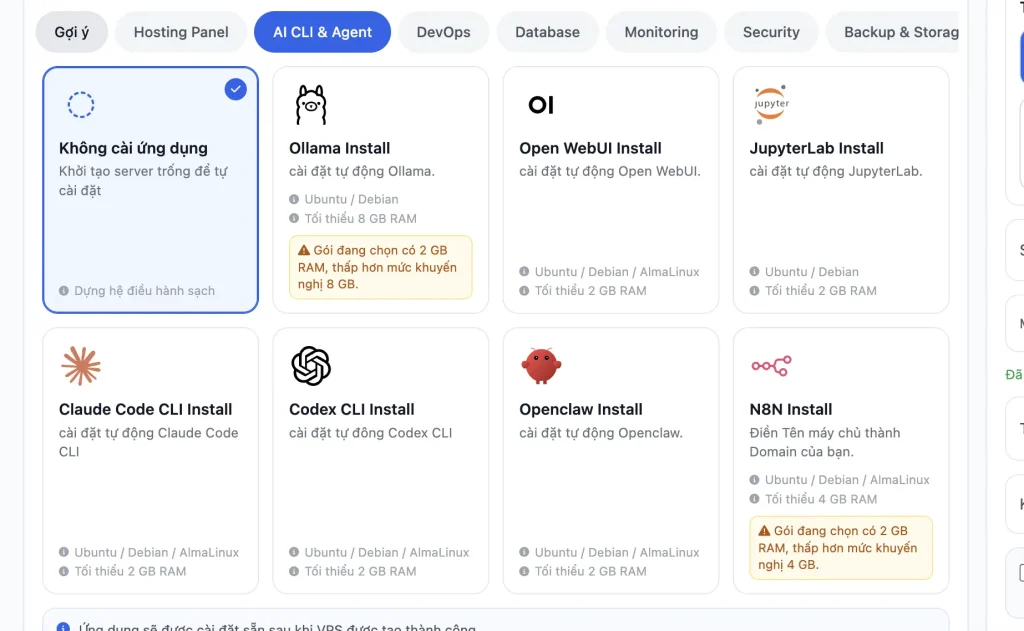
Task: Click info icon beside Tối thiểu 8 GB RAM
Action: 294,218
